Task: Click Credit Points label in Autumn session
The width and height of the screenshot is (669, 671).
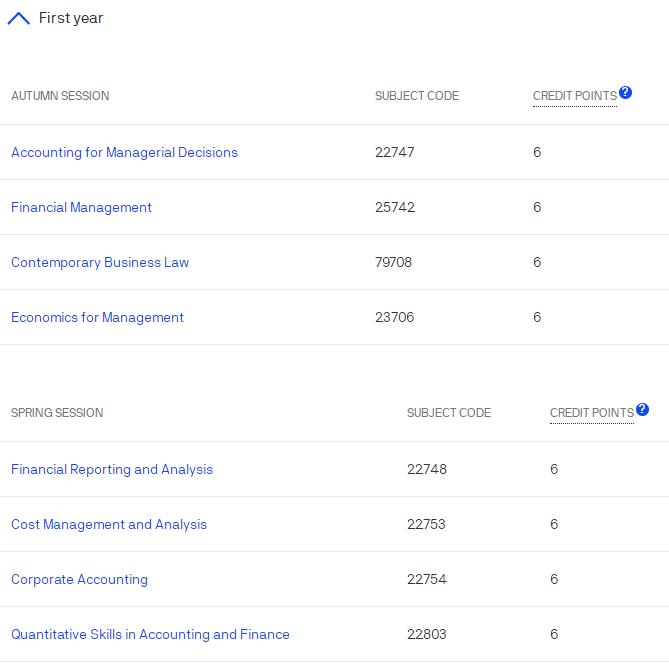Action: coord(575,95)
